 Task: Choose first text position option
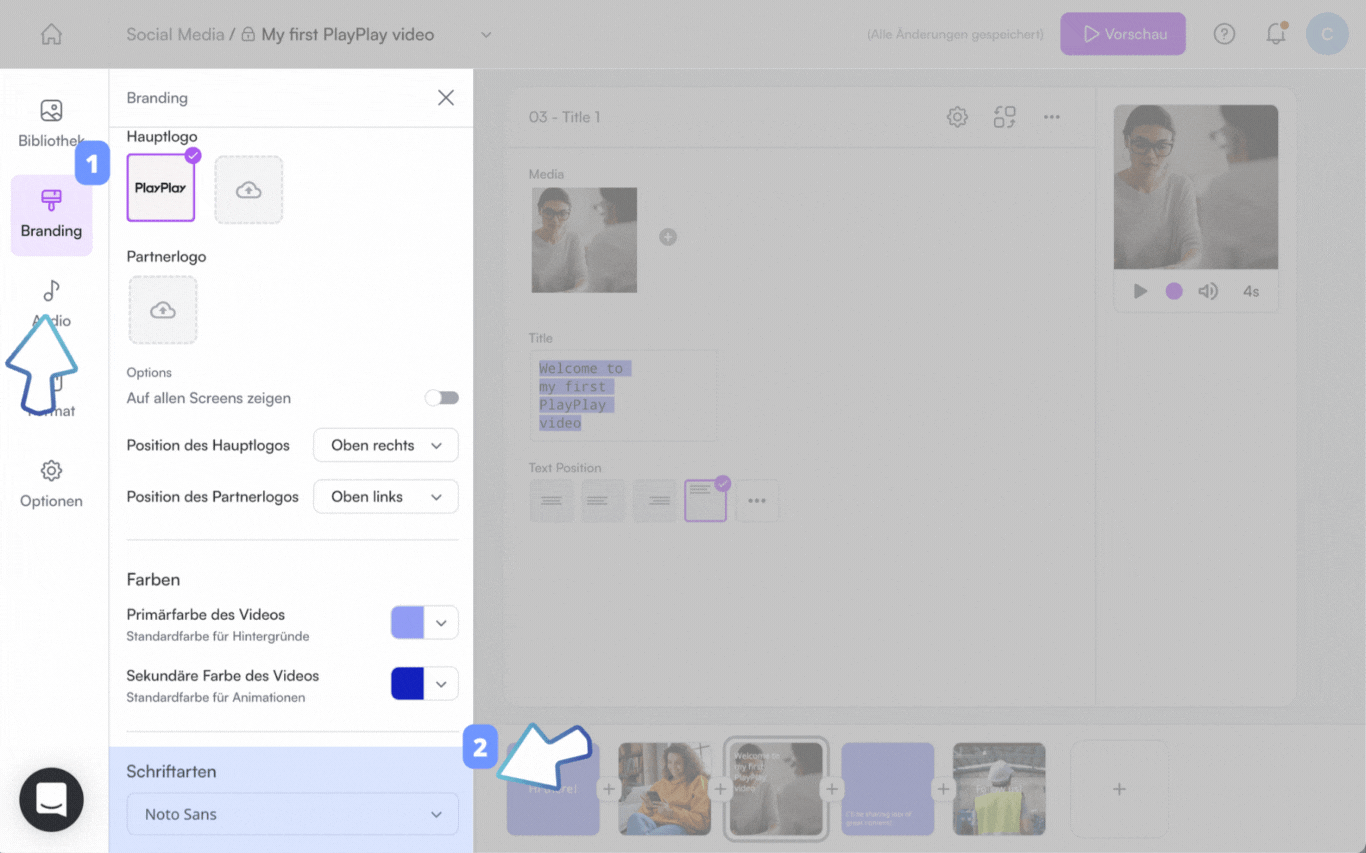point(552,501)
